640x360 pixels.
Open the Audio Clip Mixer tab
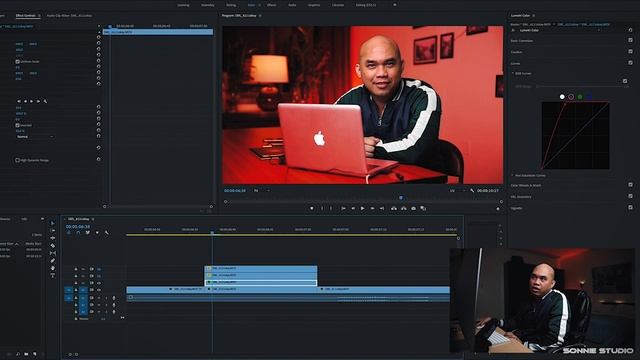coord(69,16)
